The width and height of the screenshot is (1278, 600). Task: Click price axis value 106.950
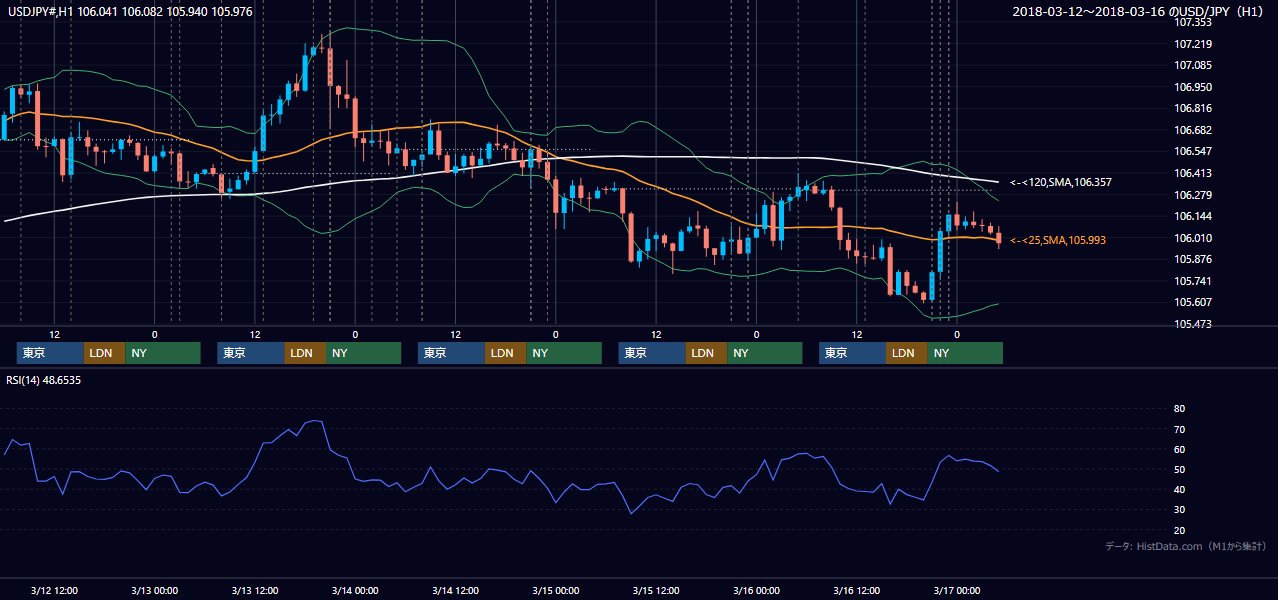(1193, 87)
